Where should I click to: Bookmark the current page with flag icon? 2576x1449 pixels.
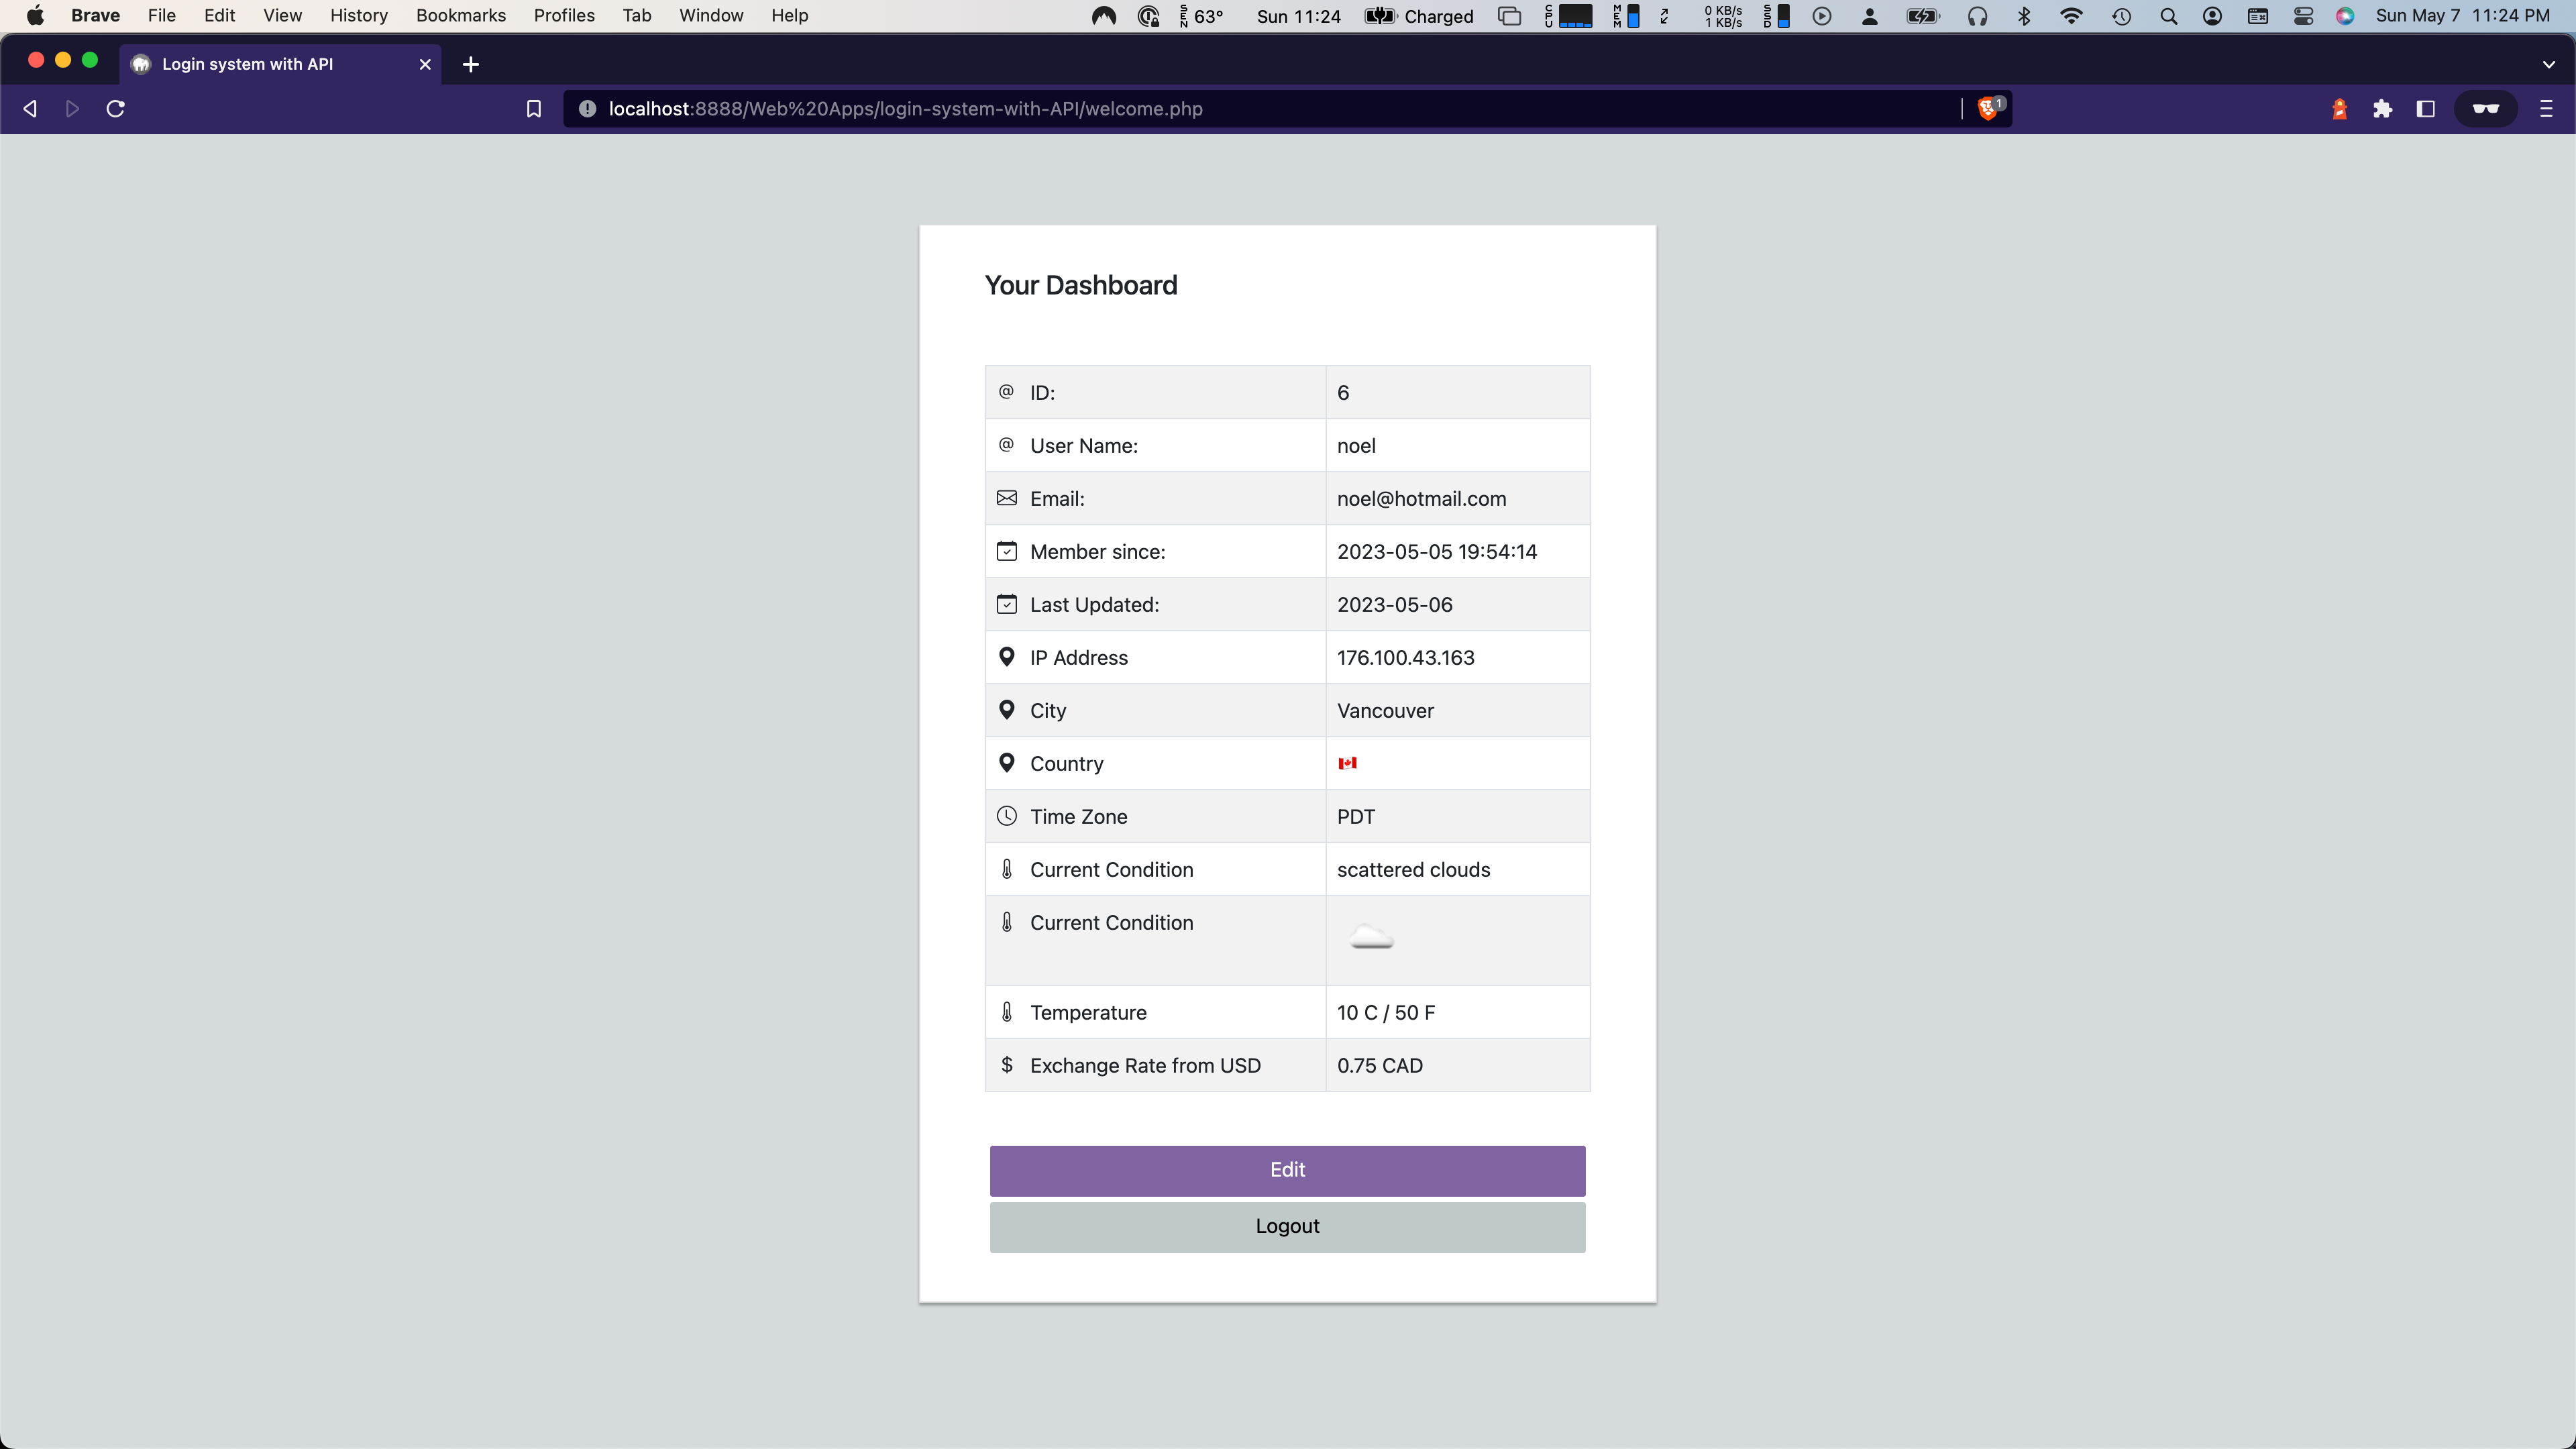(534, 108)
